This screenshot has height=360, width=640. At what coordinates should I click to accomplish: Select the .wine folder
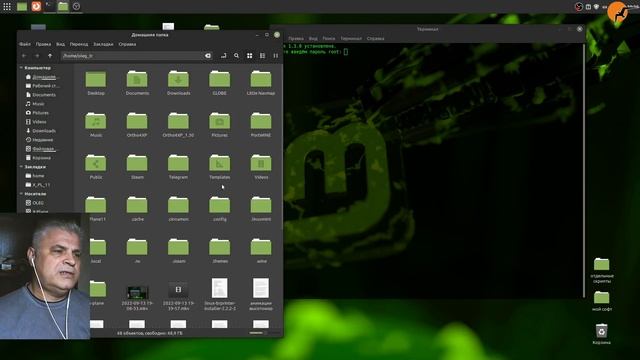point(261,247)
